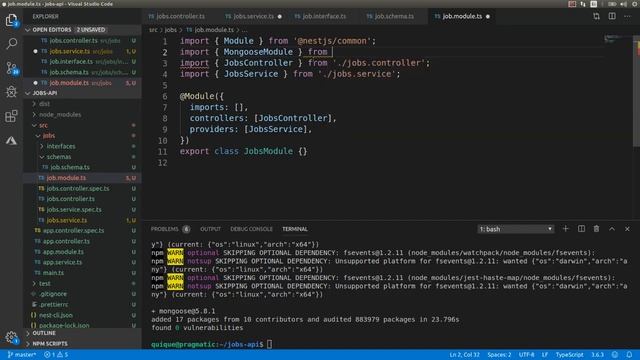Open main.ts in file tree
The height and width of the screenshot is (360, 640).
click(x=53, y=273)
